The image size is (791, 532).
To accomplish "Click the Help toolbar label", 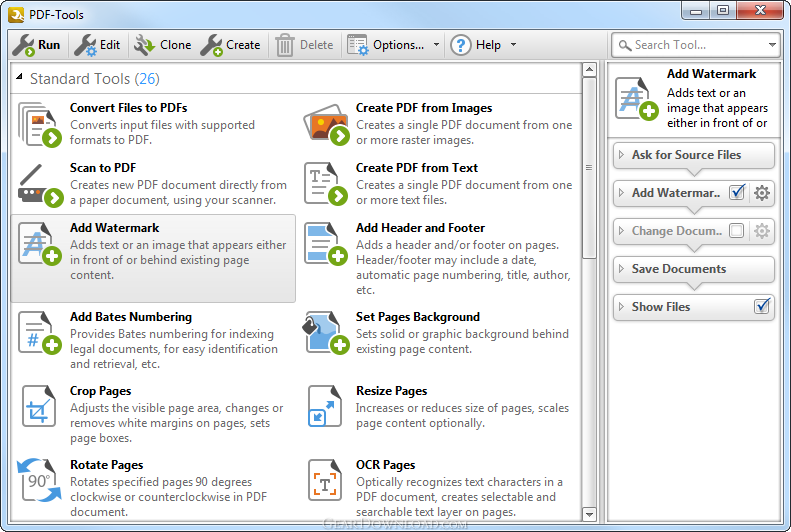I will (x=488, y=45).
